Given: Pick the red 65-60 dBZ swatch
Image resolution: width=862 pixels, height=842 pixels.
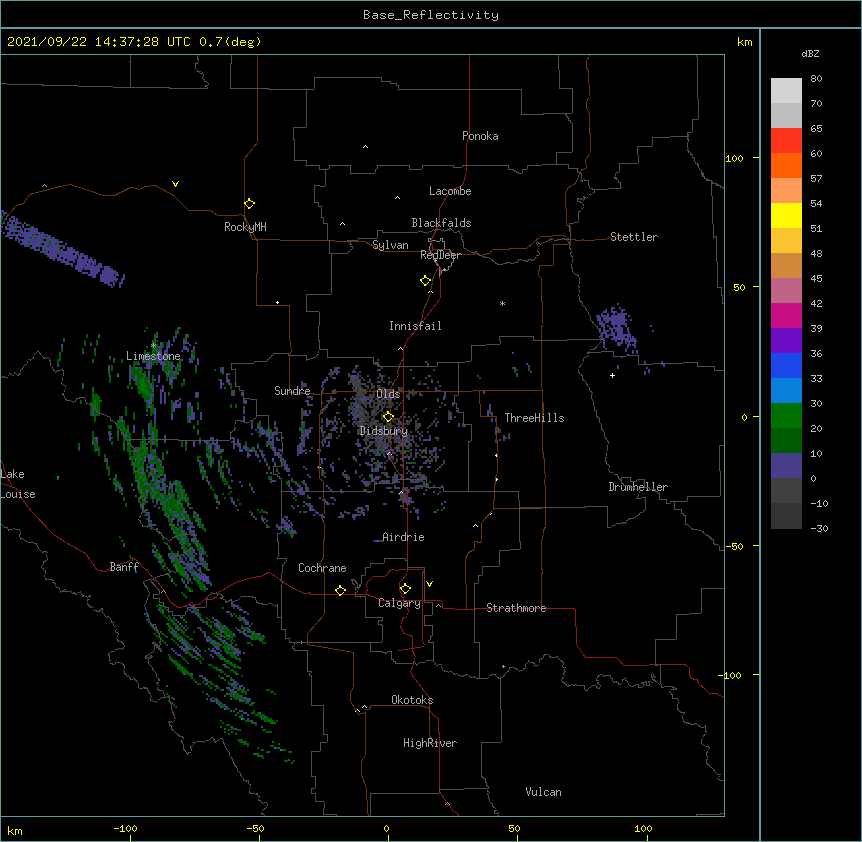Looking at the screenshot, I should coord(786,140).
